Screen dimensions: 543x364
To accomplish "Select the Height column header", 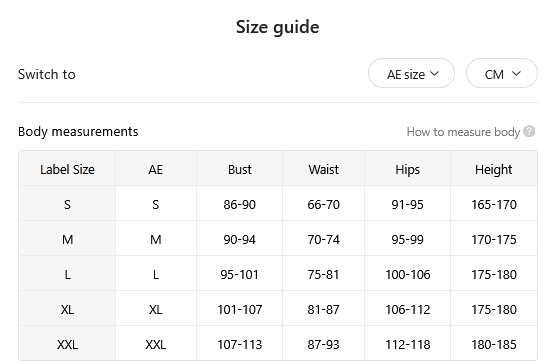I will click(493, 169).
